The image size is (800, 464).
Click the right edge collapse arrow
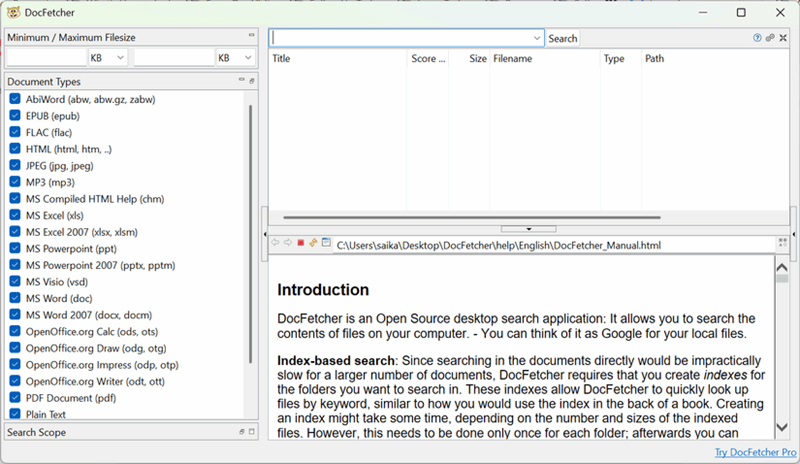click(x=794, y=234)
